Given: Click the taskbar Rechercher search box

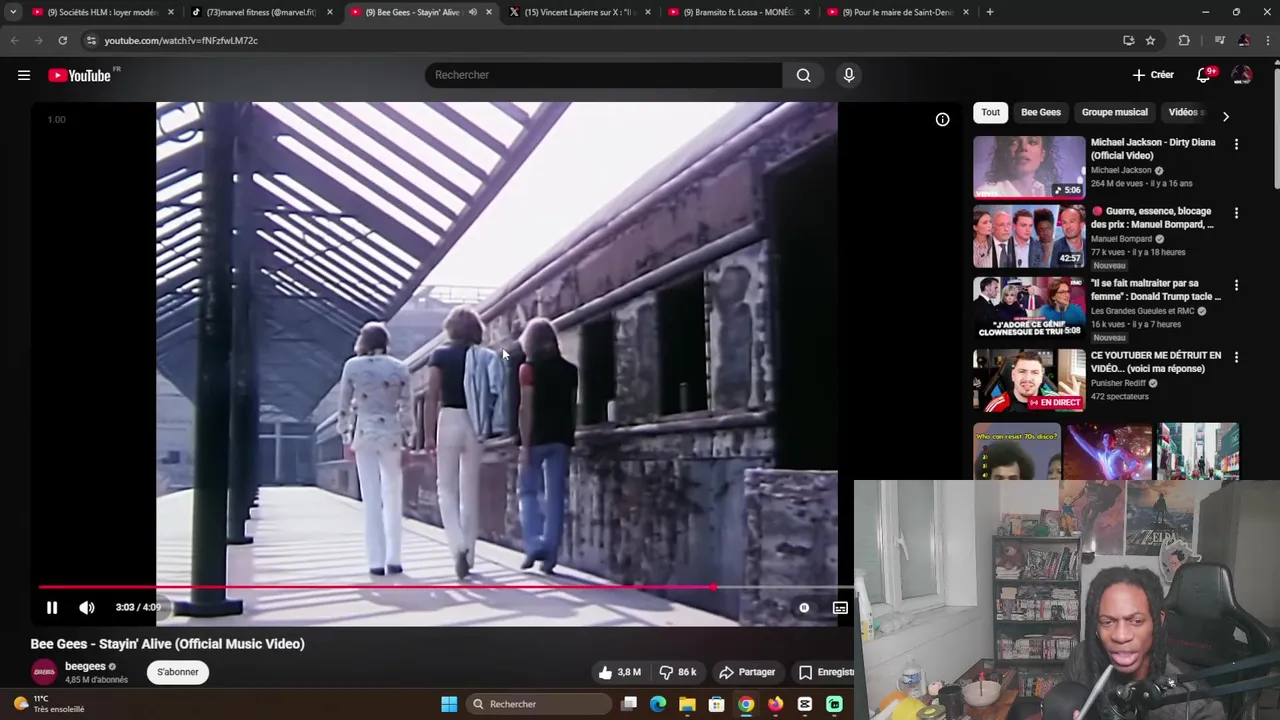Looking at the screenshot, I should (x=539, y=704).
